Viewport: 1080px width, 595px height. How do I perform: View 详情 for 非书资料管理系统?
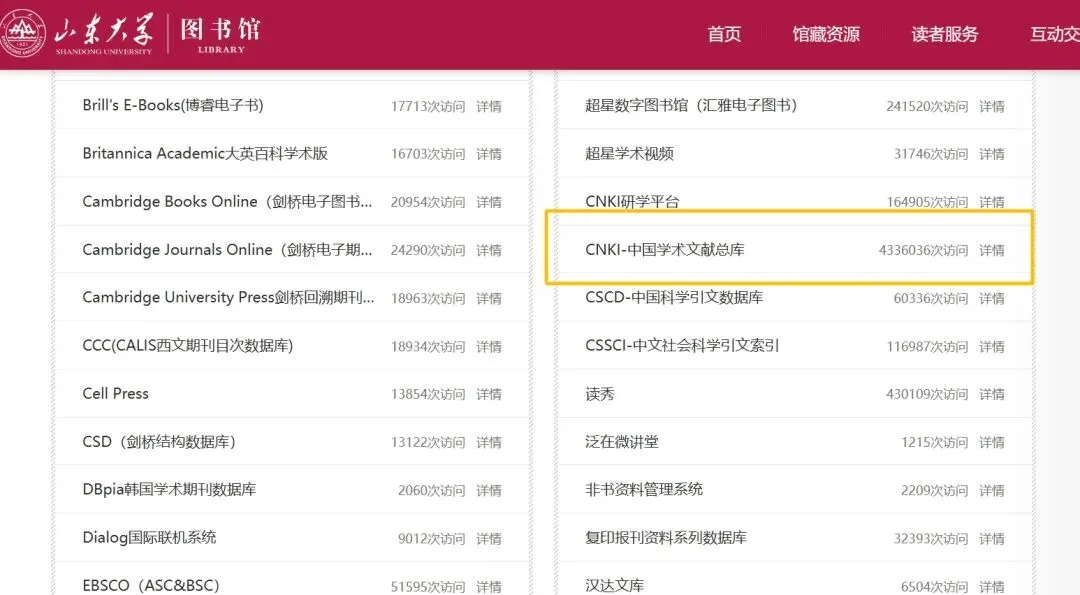(992, 490)
